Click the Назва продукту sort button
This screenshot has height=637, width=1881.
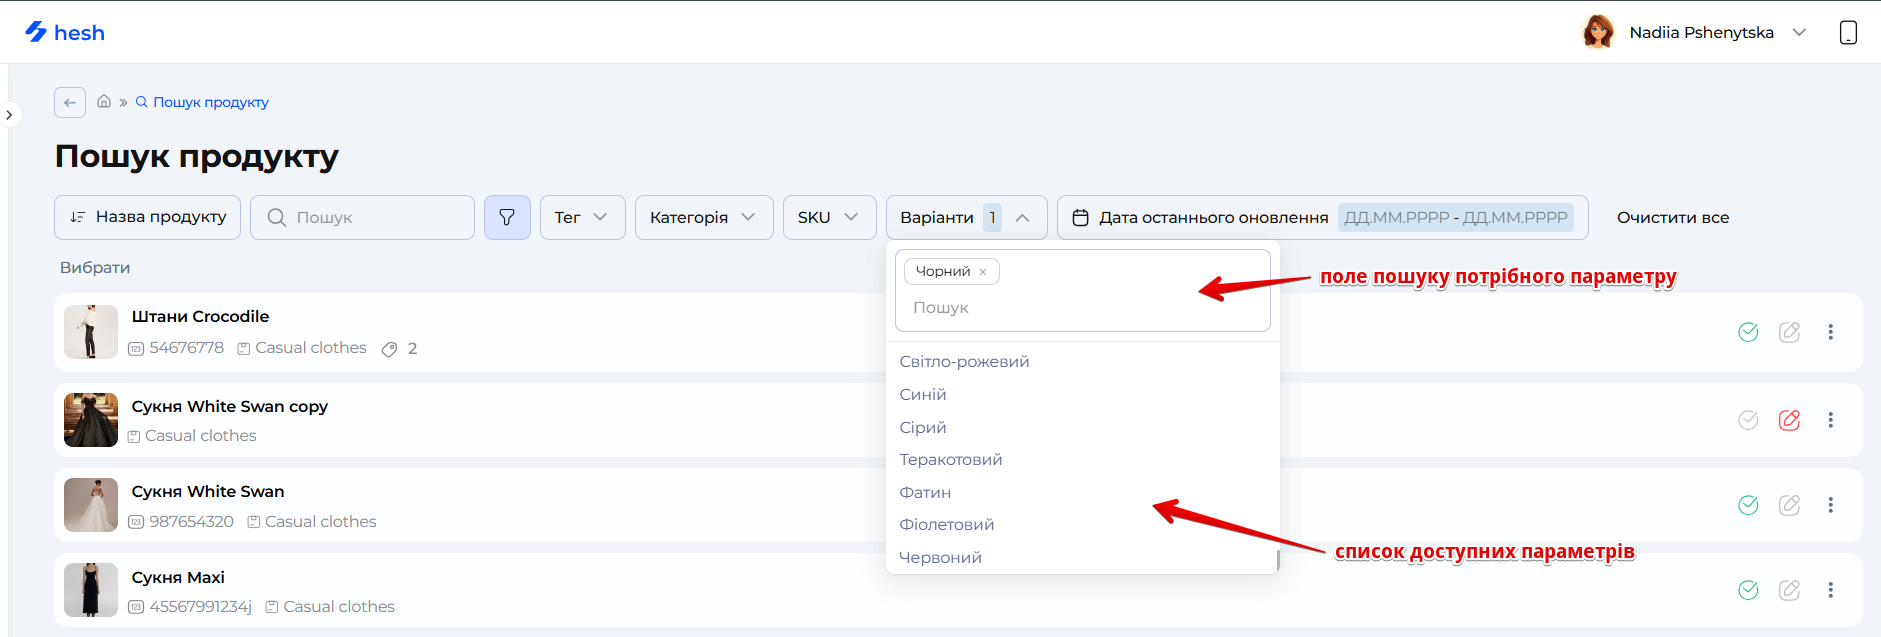[x=147, y=217]
